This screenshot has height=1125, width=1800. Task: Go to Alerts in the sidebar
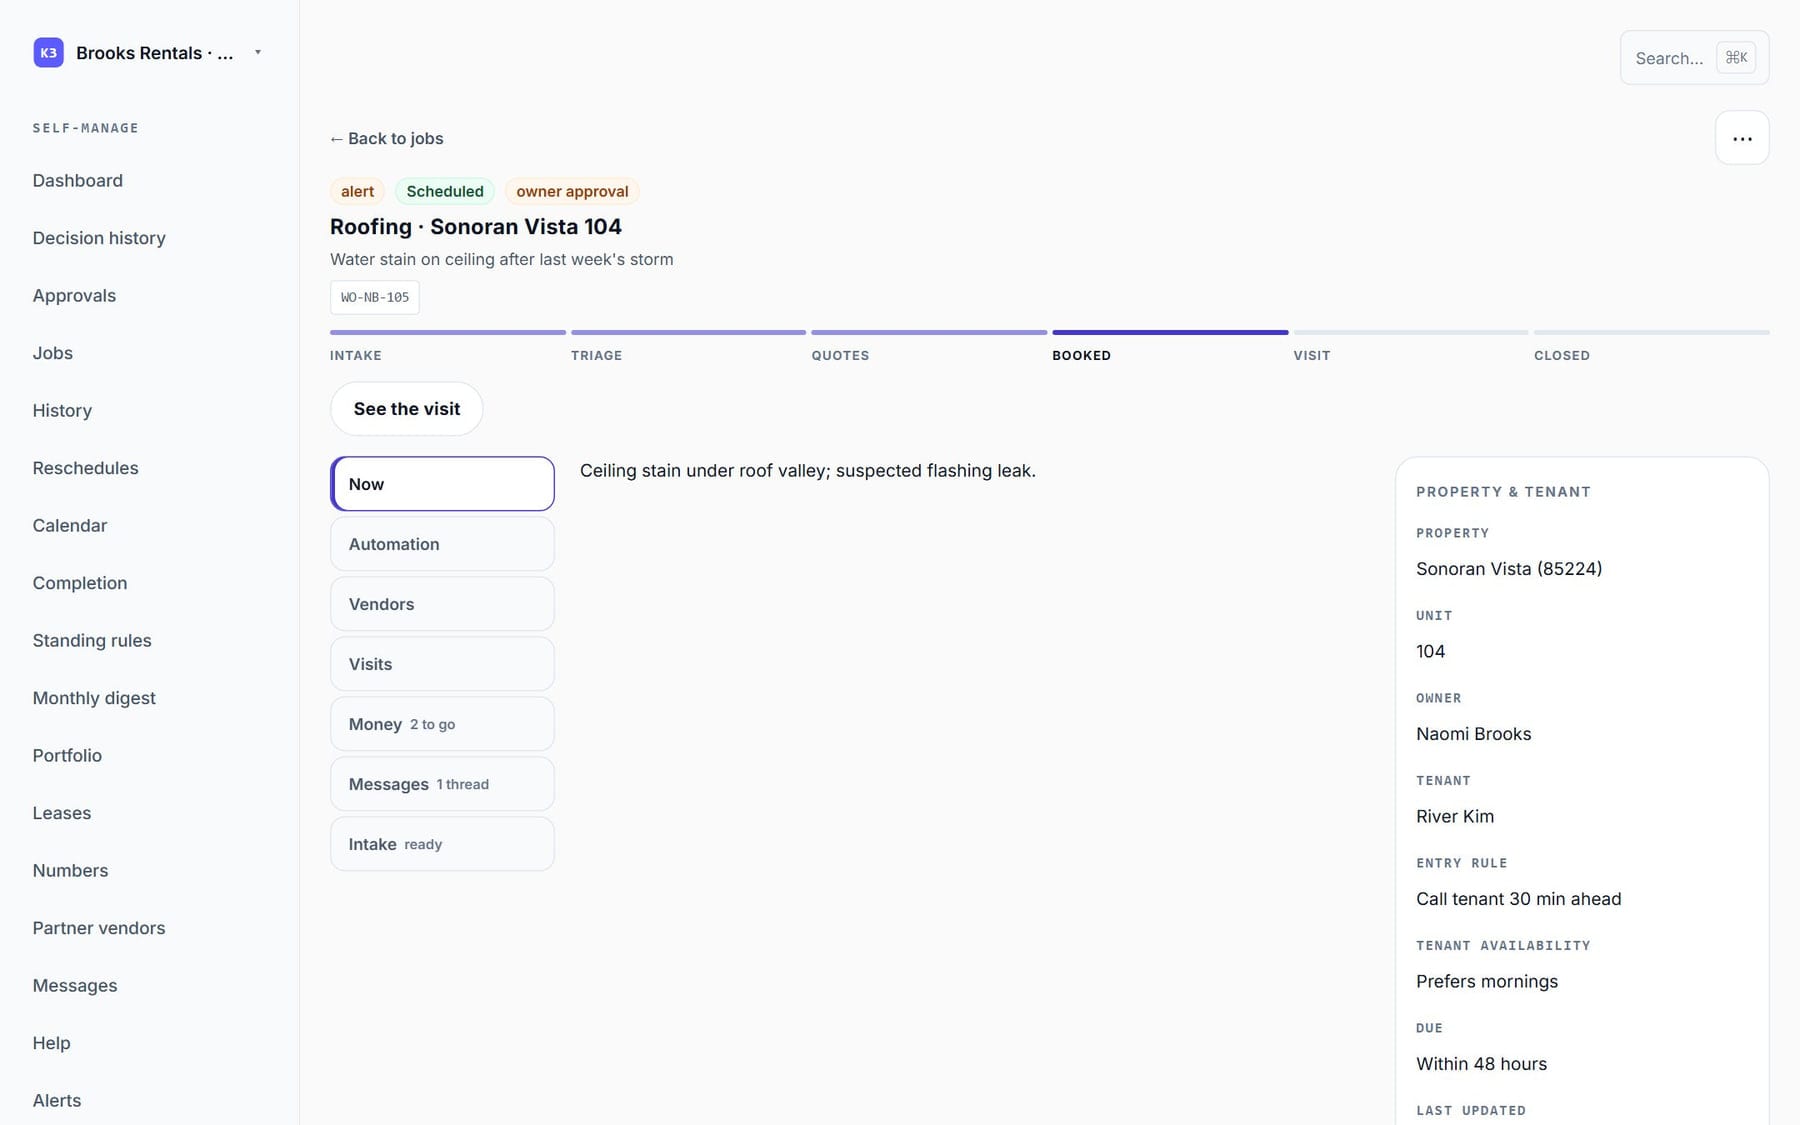pyautogui.click(x=57, y=1101)
